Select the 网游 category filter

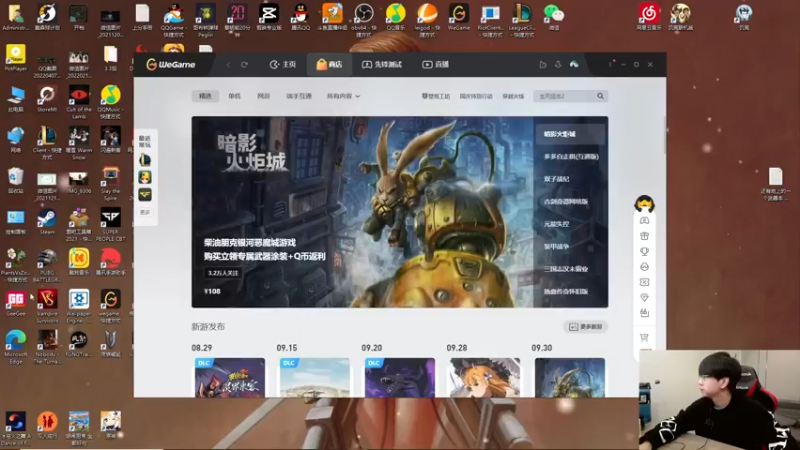coord(263,96)
